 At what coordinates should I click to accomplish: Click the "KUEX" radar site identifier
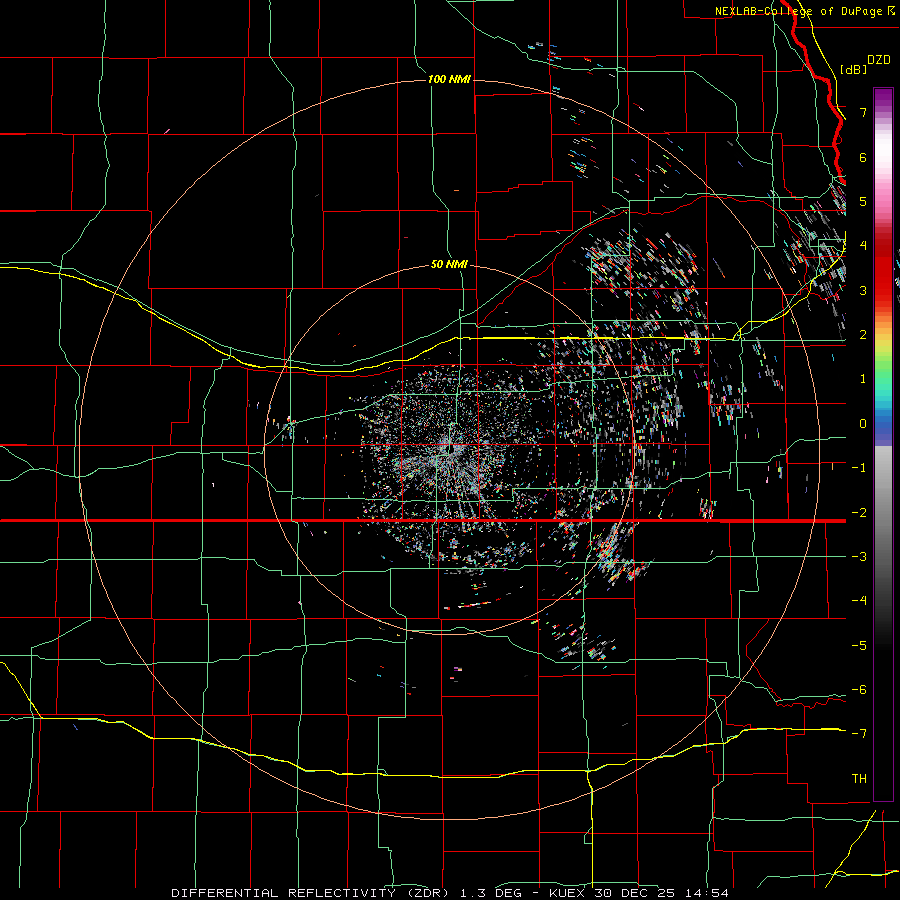pos(567,893)
